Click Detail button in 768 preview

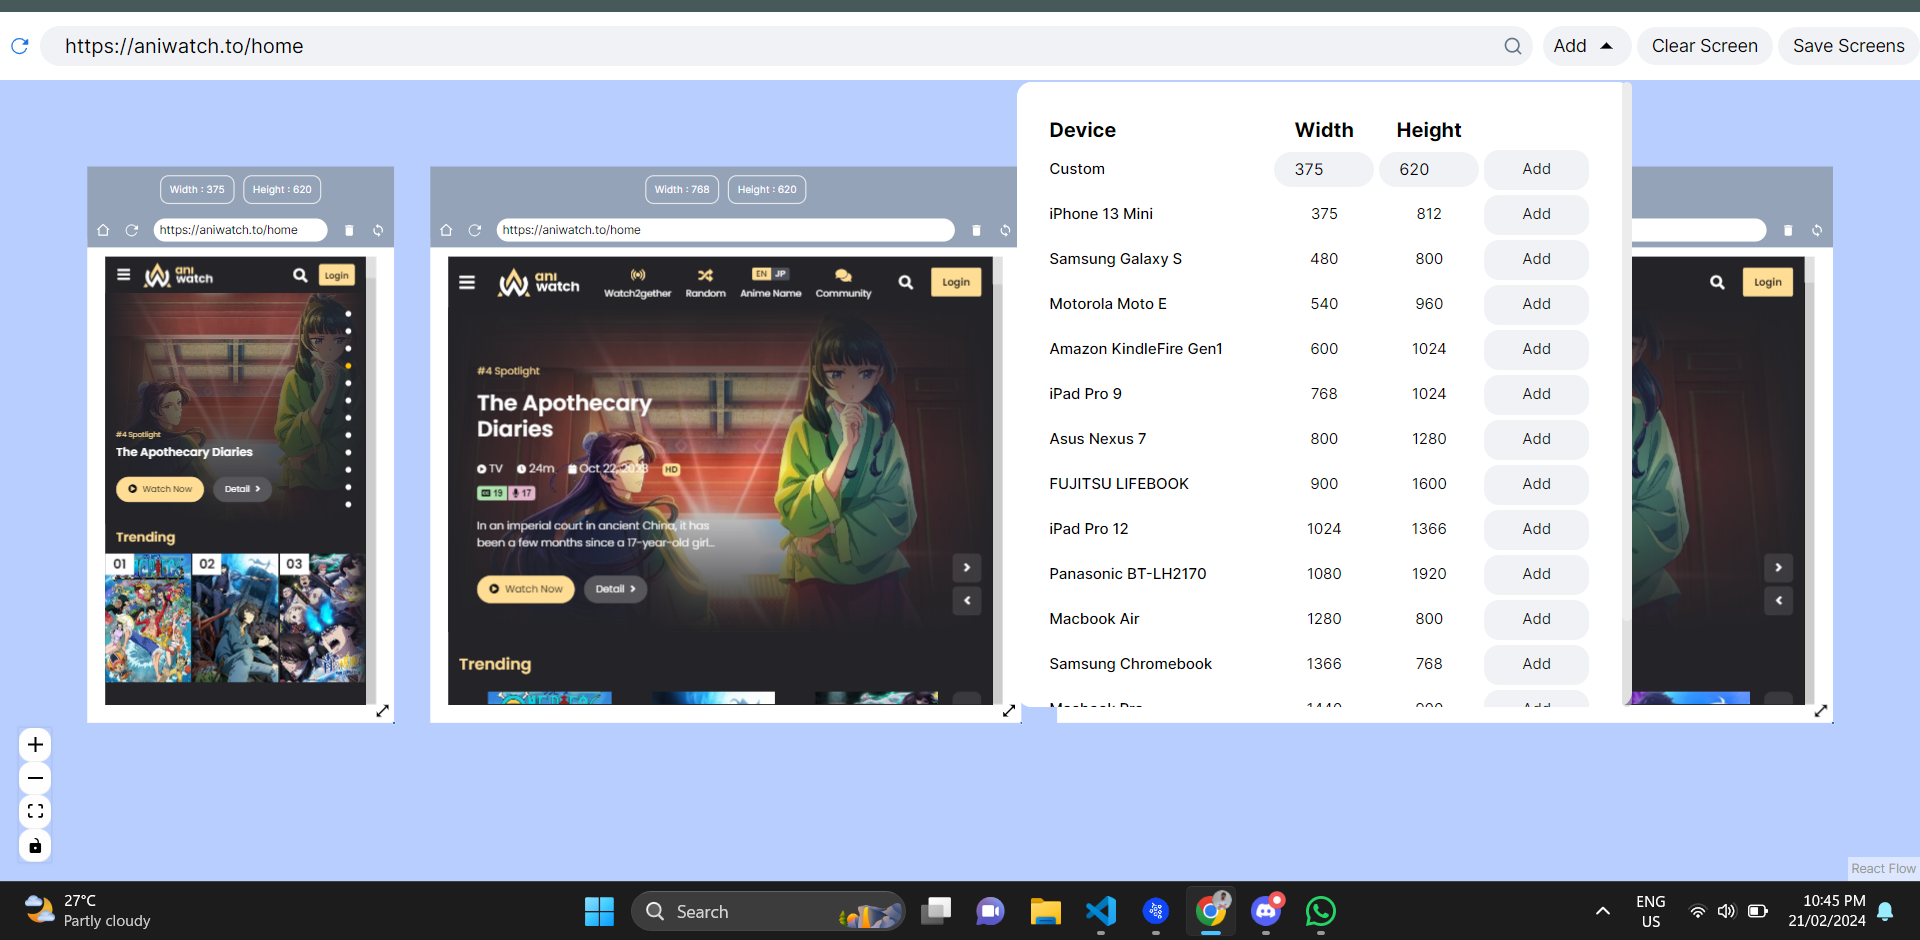615,589
